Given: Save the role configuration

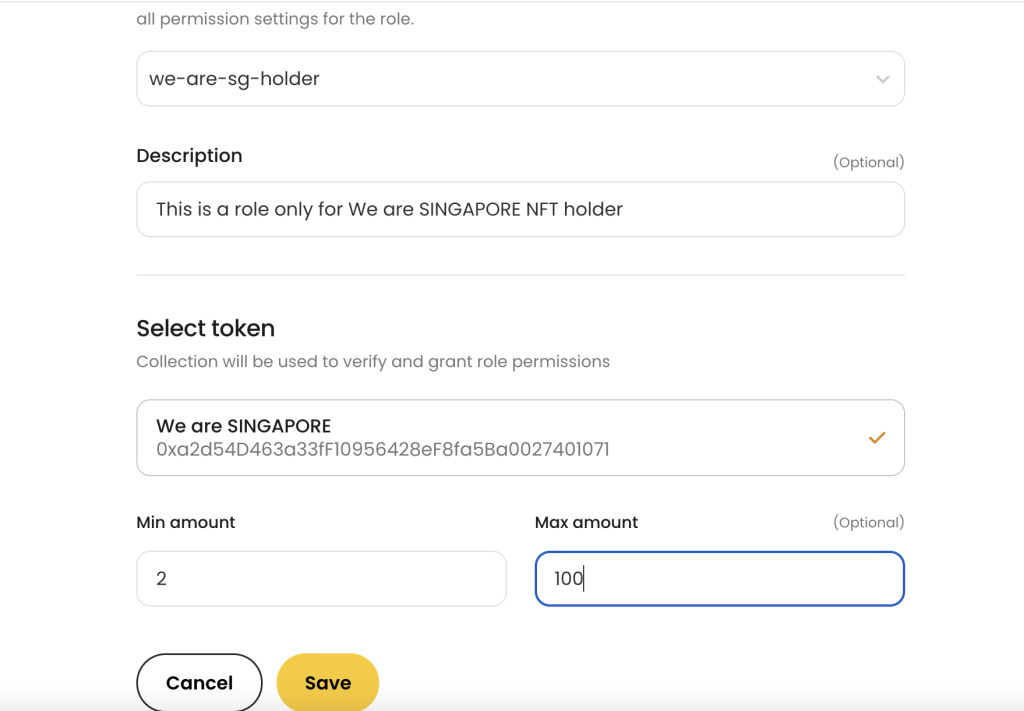Looking at the screenshot, I should 327,682.
